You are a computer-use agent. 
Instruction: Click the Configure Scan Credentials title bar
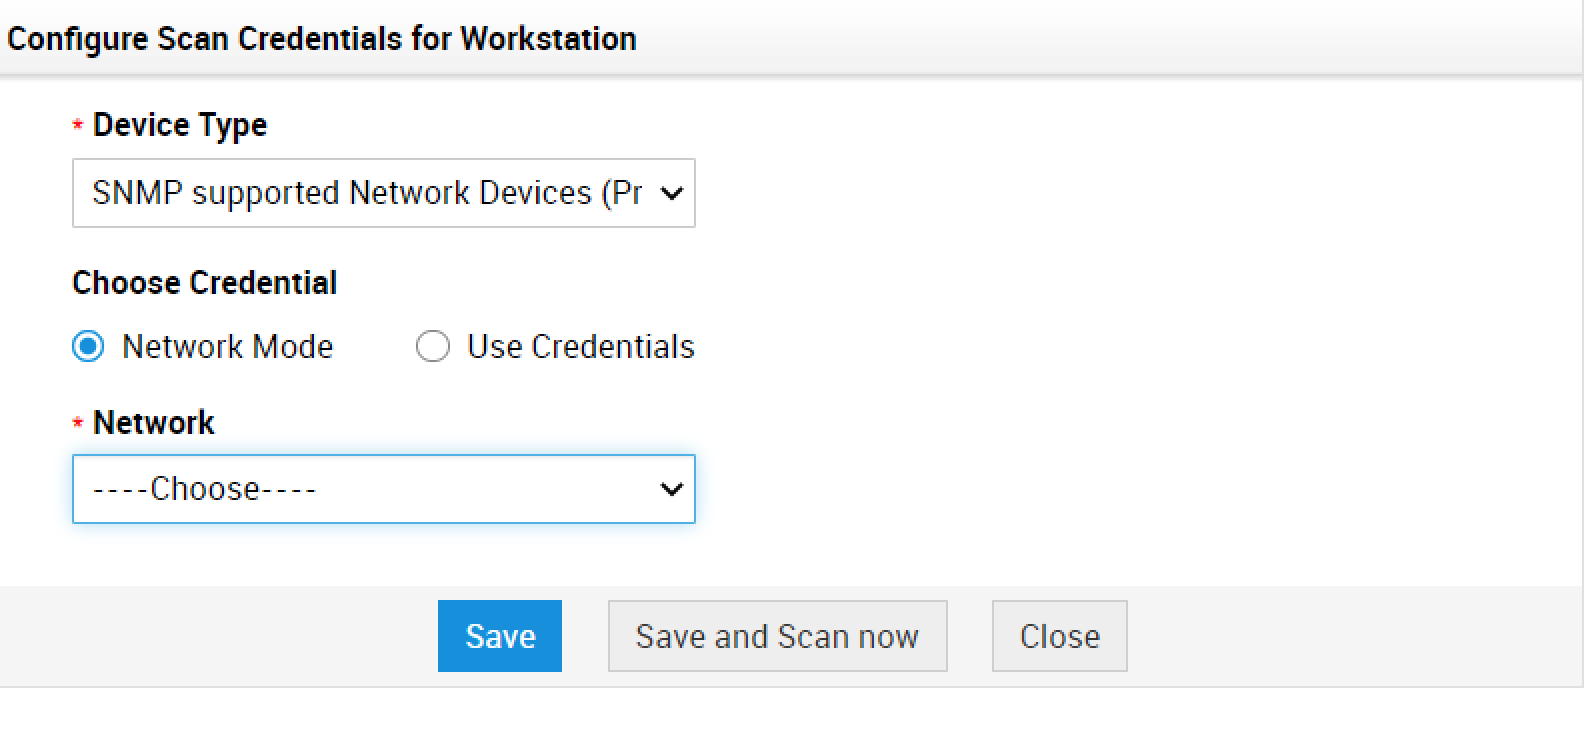pyautogui.click(x=321, y=39)
